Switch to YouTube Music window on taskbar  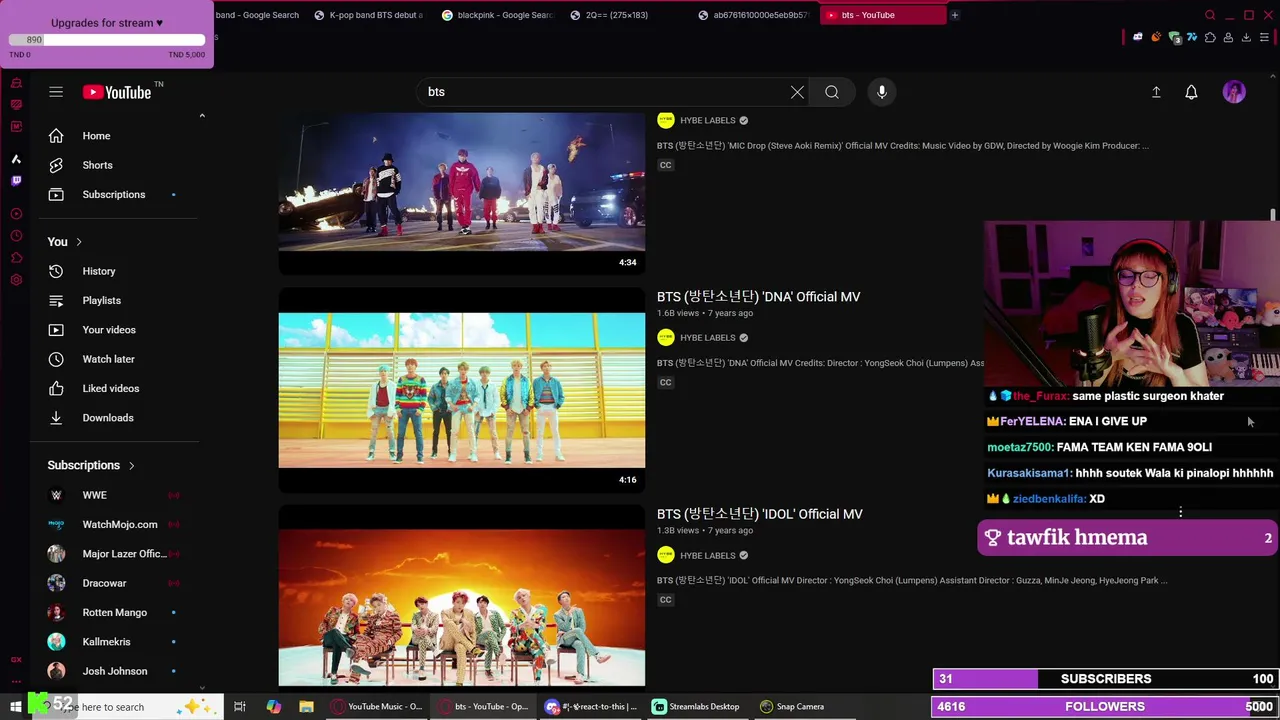[x=377, y=707]
